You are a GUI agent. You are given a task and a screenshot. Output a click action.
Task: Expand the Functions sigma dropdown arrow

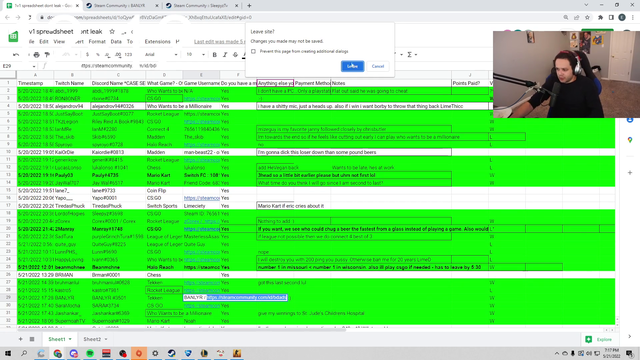[416, 54]
